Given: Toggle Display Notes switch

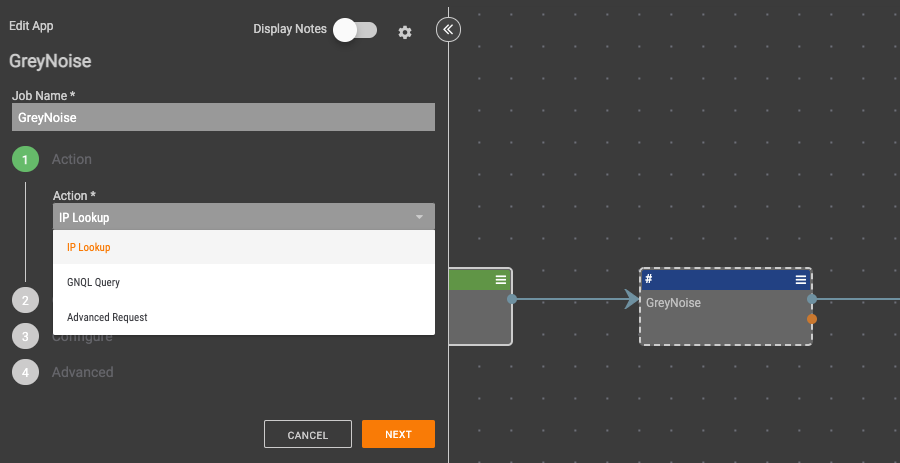Looking at the screenshot, I should 355,30.
